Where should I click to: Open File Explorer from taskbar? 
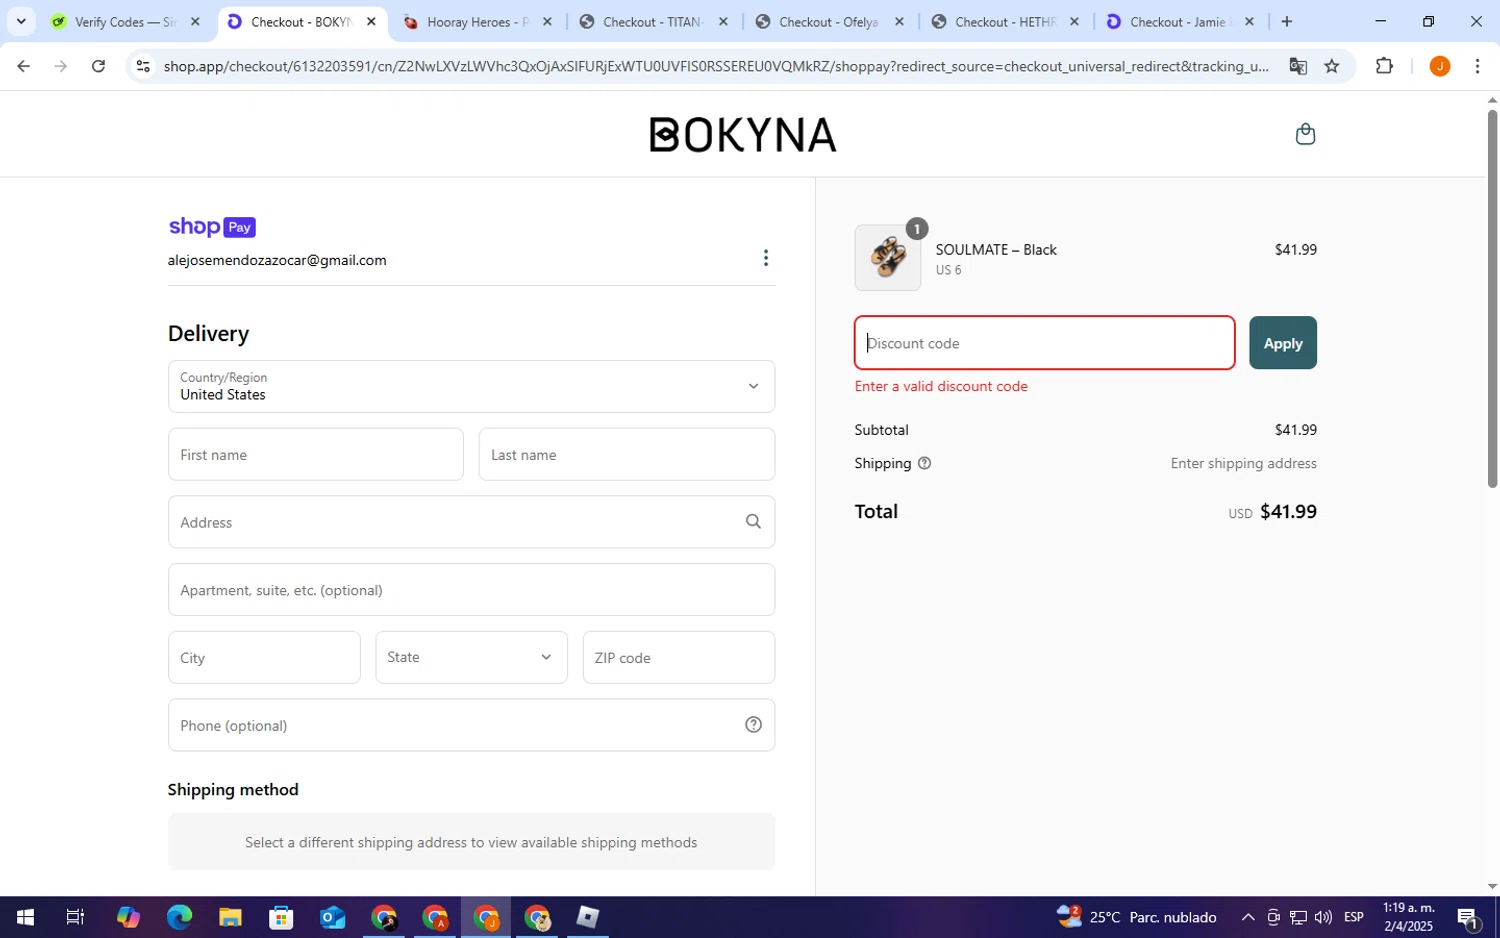pos(230,917)
